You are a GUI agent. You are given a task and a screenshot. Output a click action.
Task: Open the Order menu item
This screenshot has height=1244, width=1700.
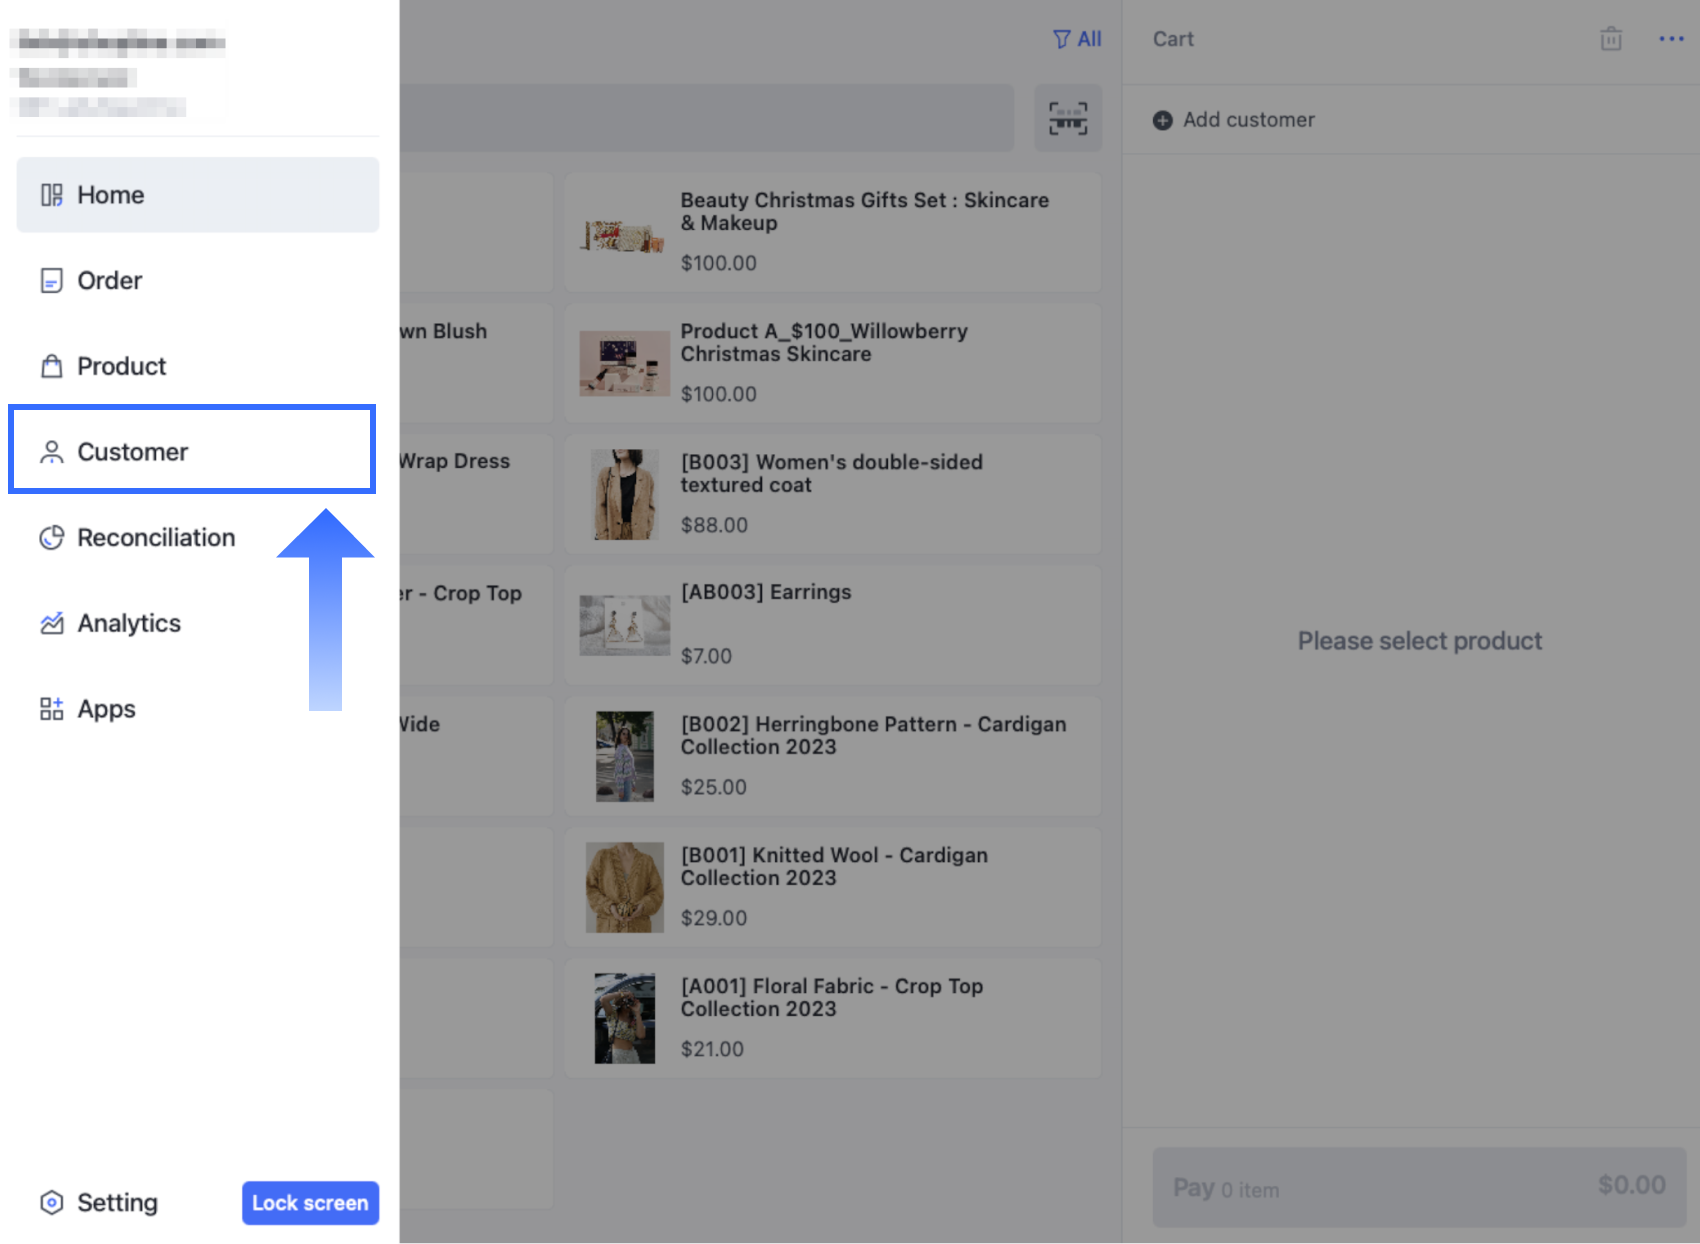click(198, 281)
